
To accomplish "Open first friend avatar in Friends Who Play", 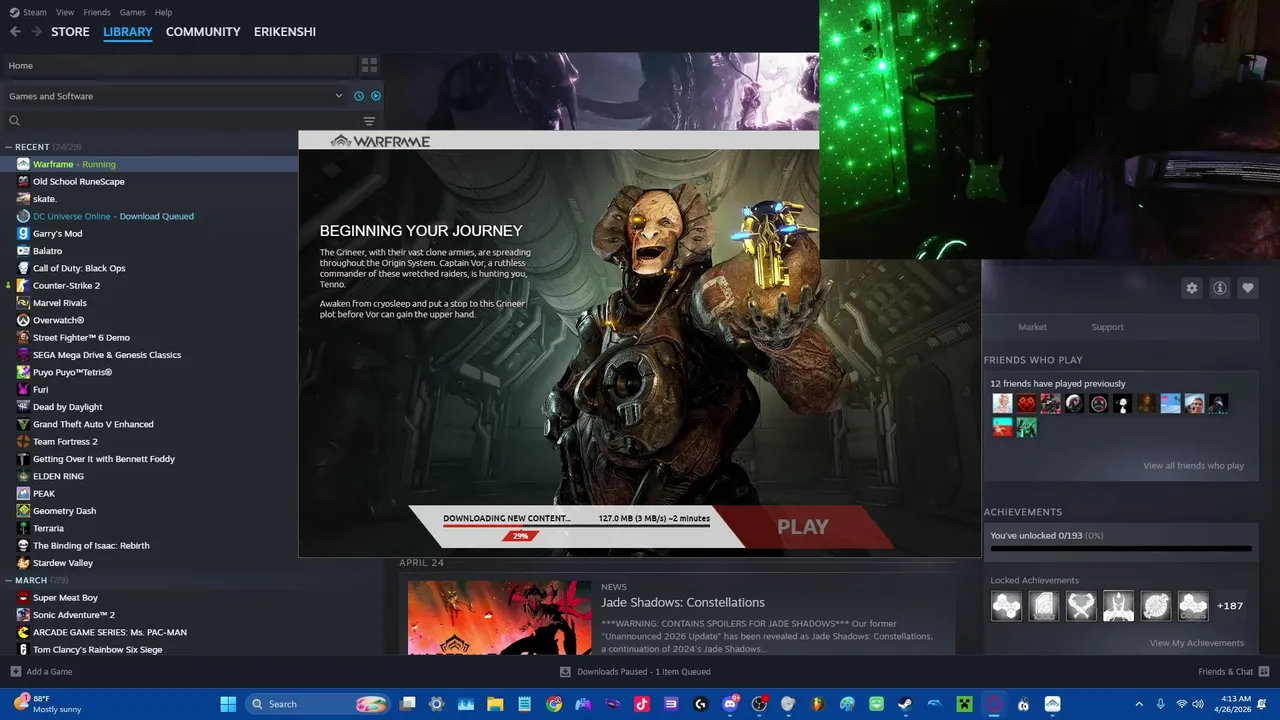I will coord(1002,404).
